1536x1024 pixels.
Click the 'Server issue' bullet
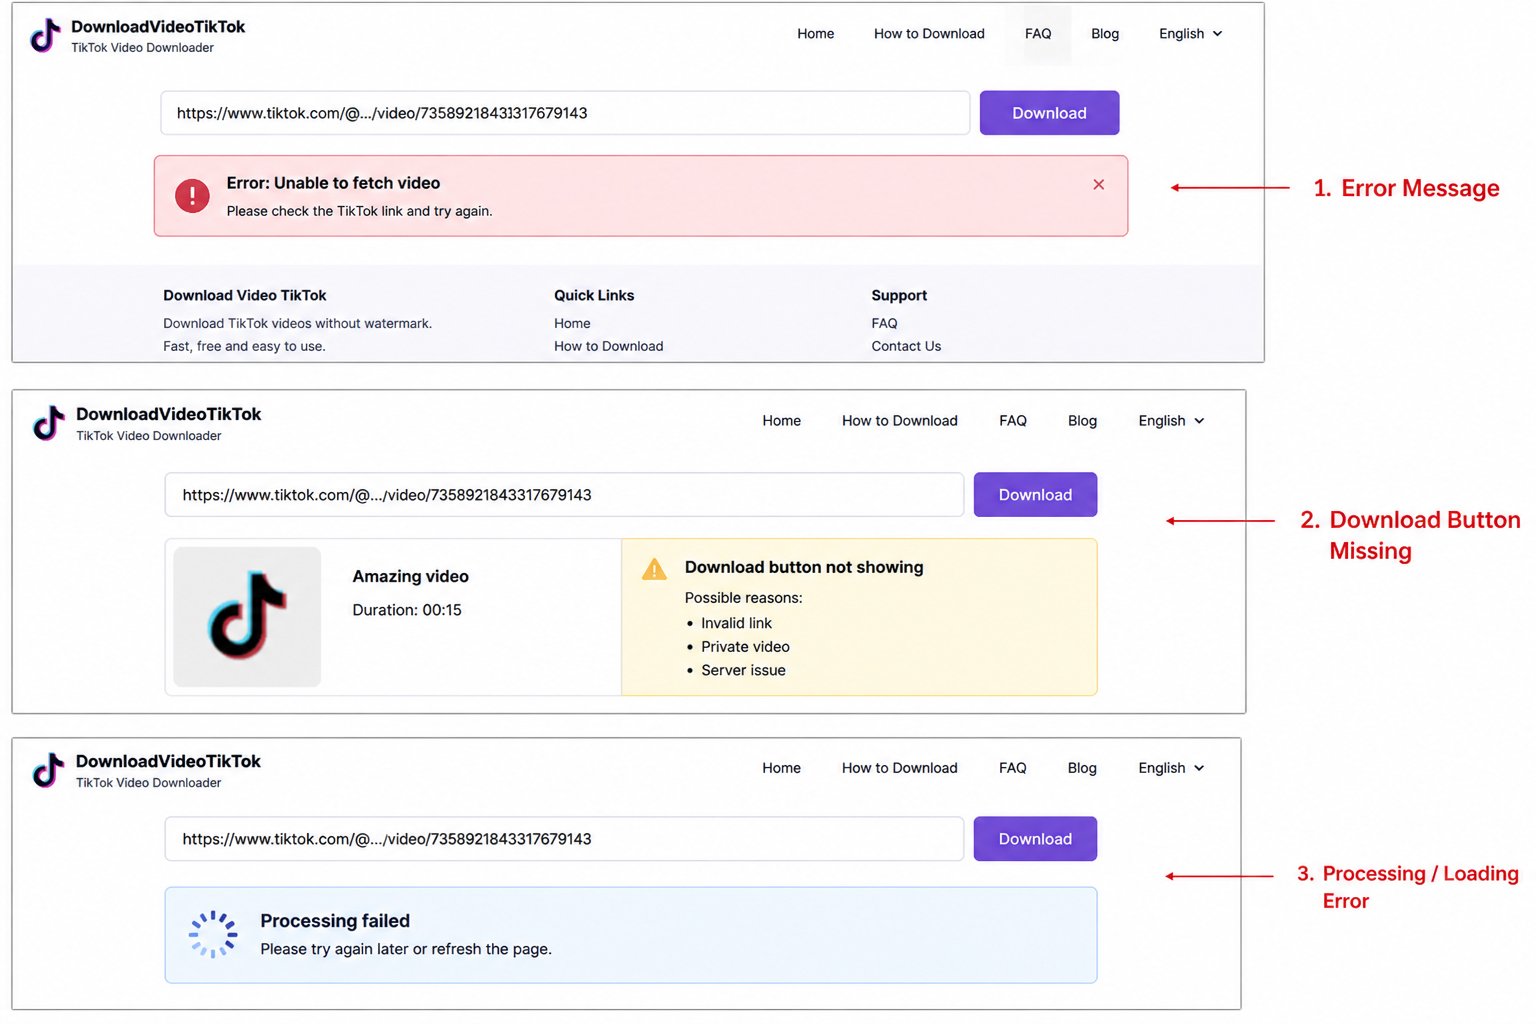point(743,671)
